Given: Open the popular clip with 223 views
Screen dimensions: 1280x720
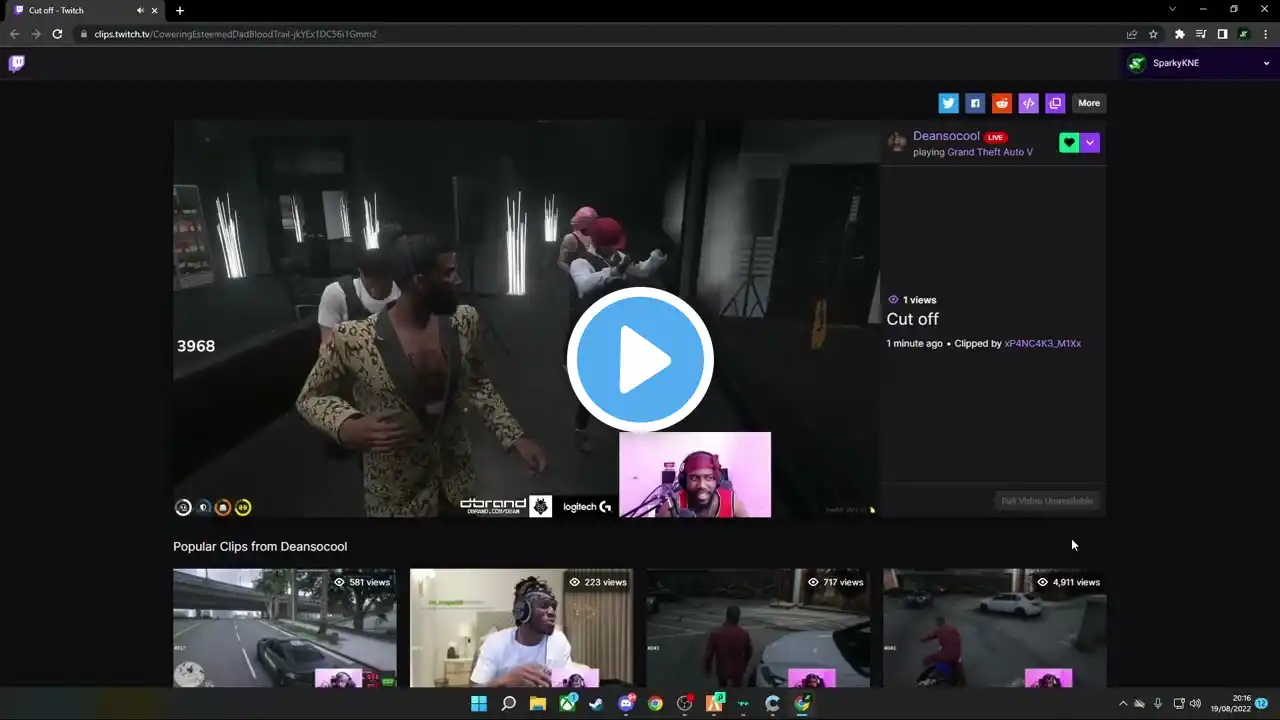Looking at the screenshot, I should pos(521,628).
